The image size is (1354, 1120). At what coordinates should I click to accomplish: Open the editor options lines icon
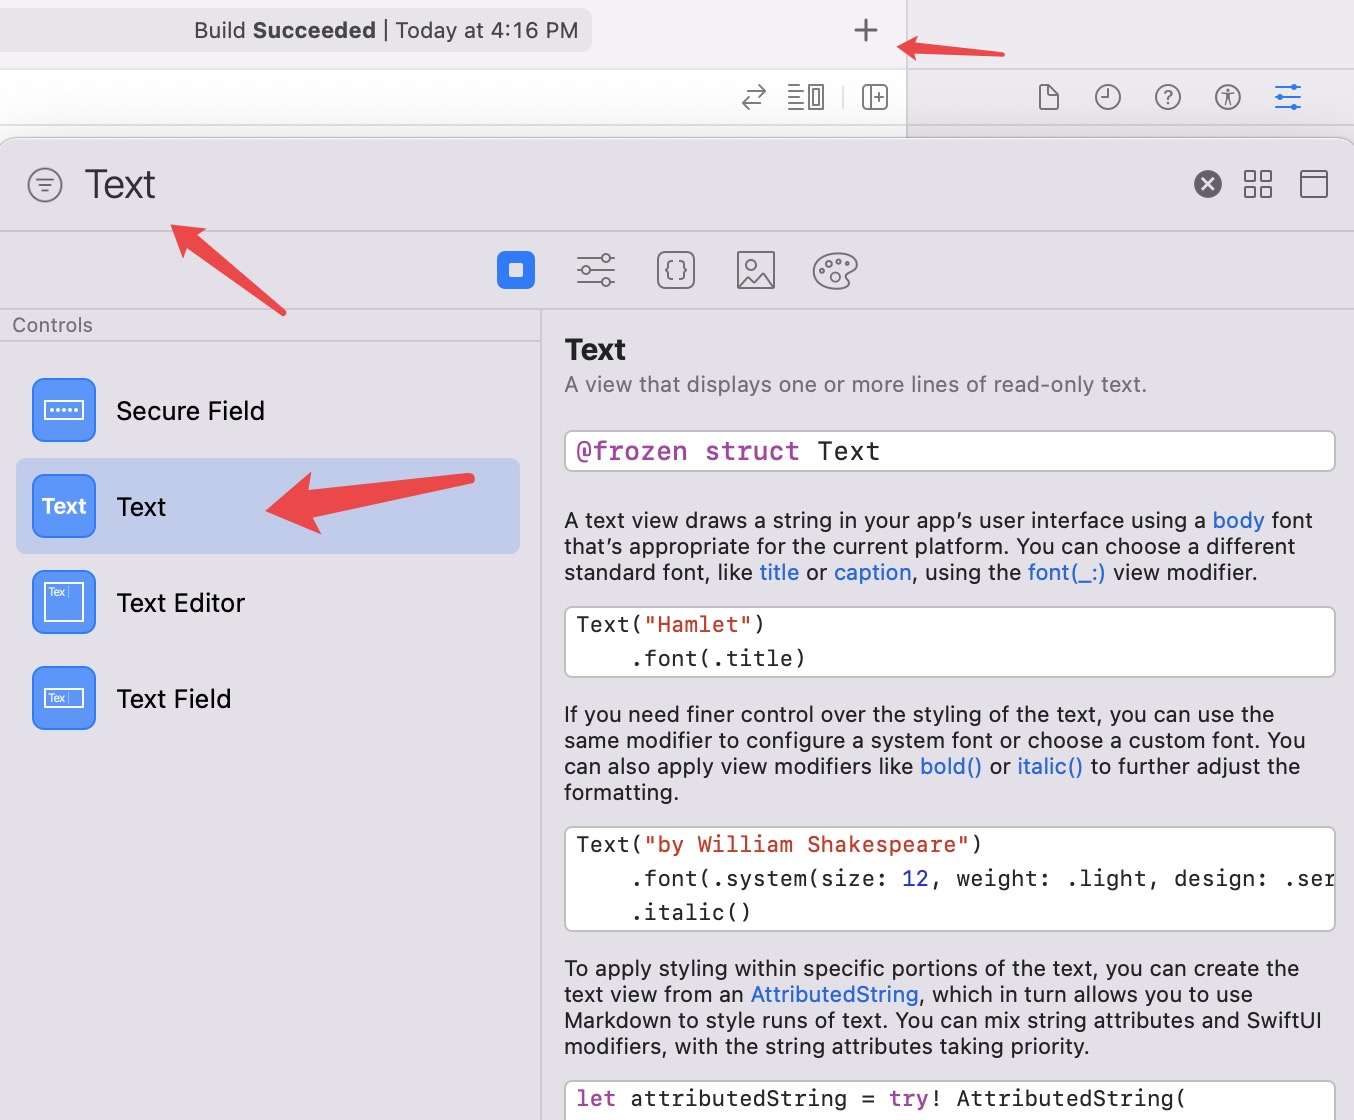click(x=806, y=97)
